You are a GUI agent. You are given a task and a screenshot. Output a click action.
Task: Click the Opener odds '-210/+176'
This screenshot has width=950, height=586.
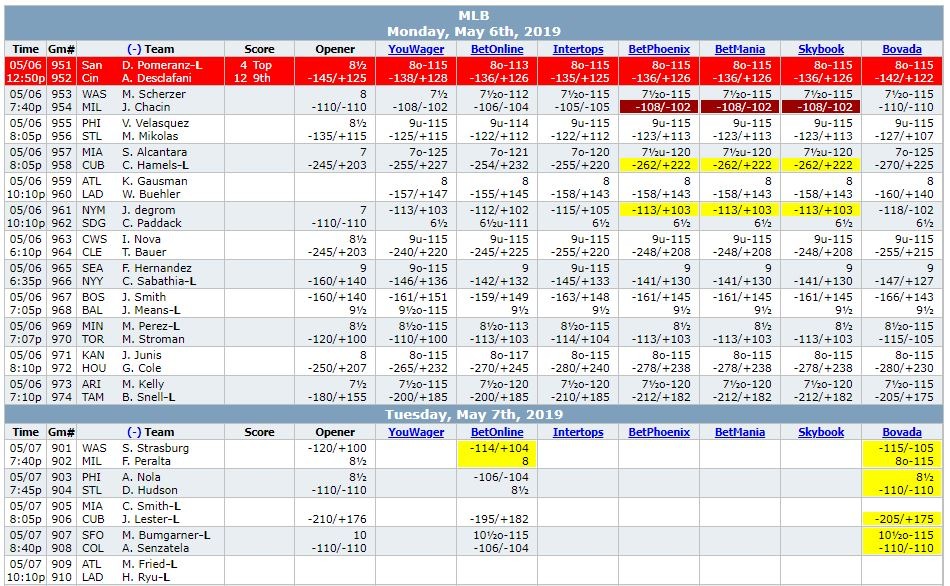(x=337, y=519)
